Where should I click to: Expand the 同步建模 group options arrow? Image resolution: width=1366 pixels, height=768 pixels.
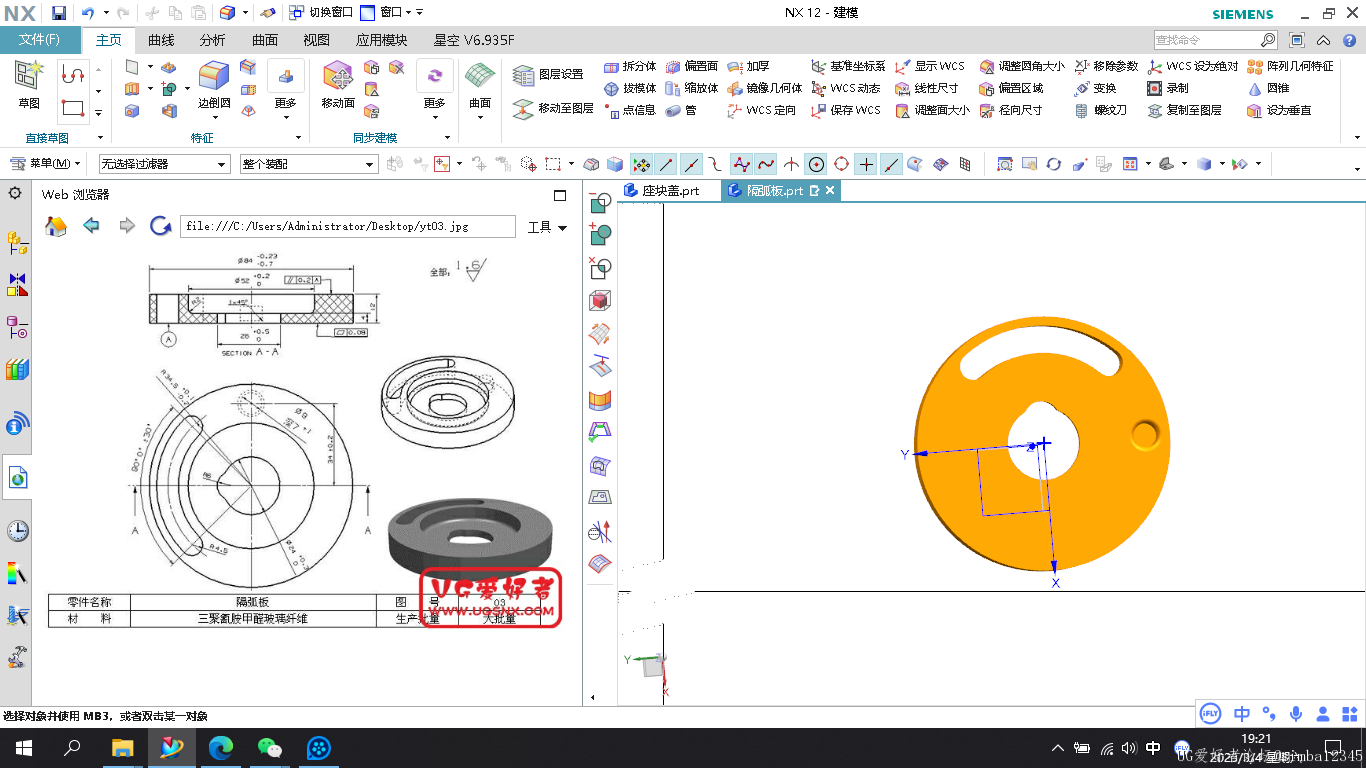pos(447,137)
